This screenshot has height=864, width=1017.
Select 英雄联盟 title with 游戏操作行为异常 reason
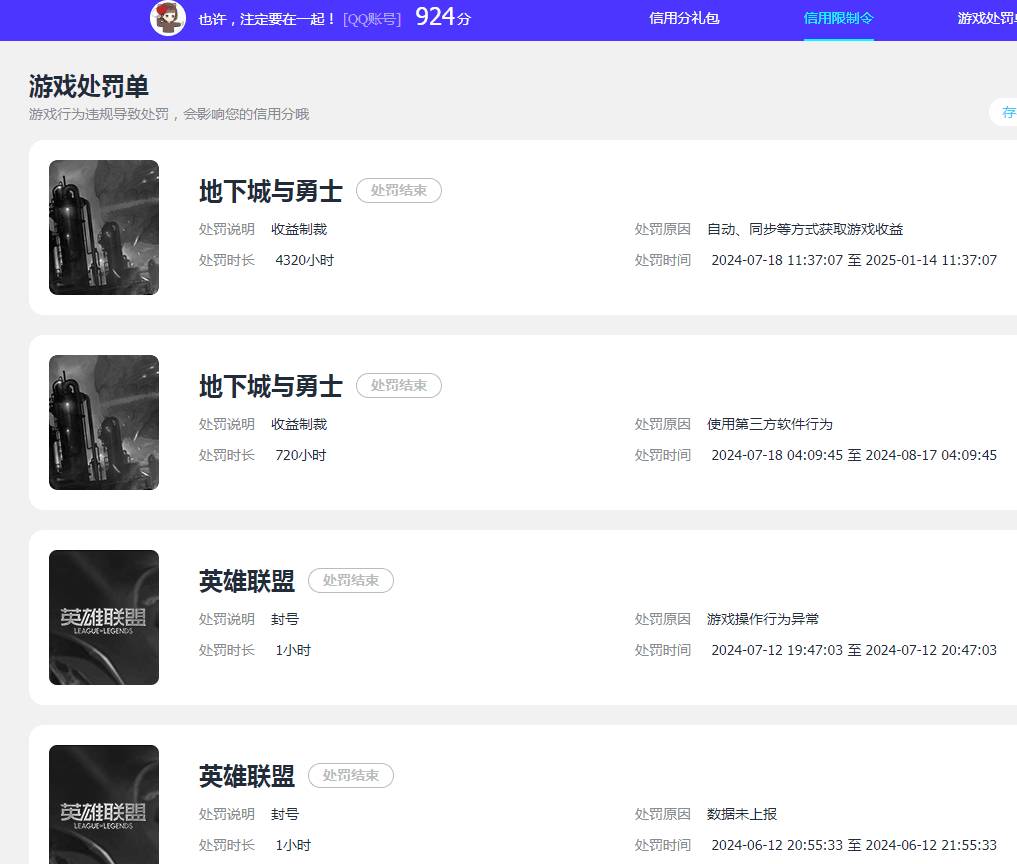tap(246, 581)
